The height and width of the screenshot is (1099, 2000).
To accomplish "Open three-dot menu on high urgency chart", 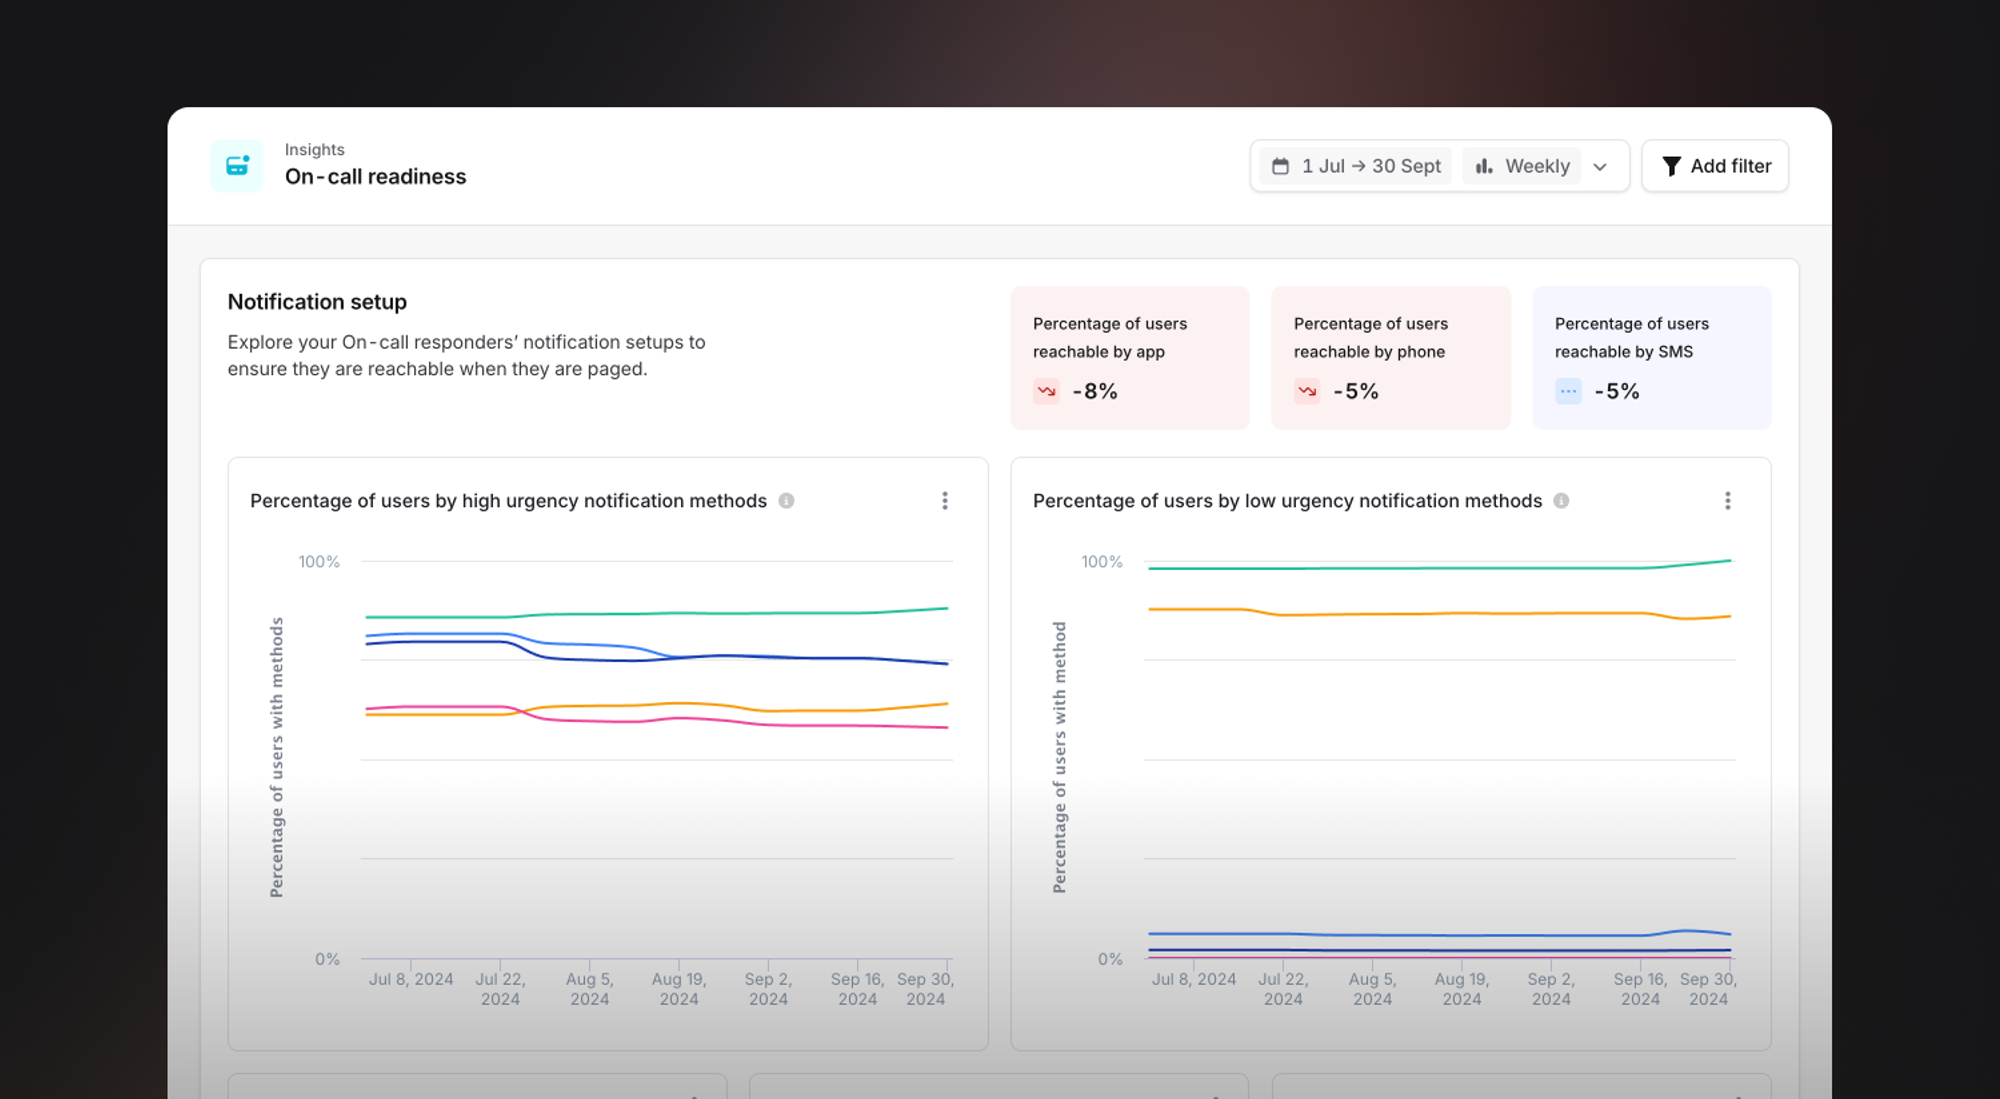I will [x=945, y=501].
